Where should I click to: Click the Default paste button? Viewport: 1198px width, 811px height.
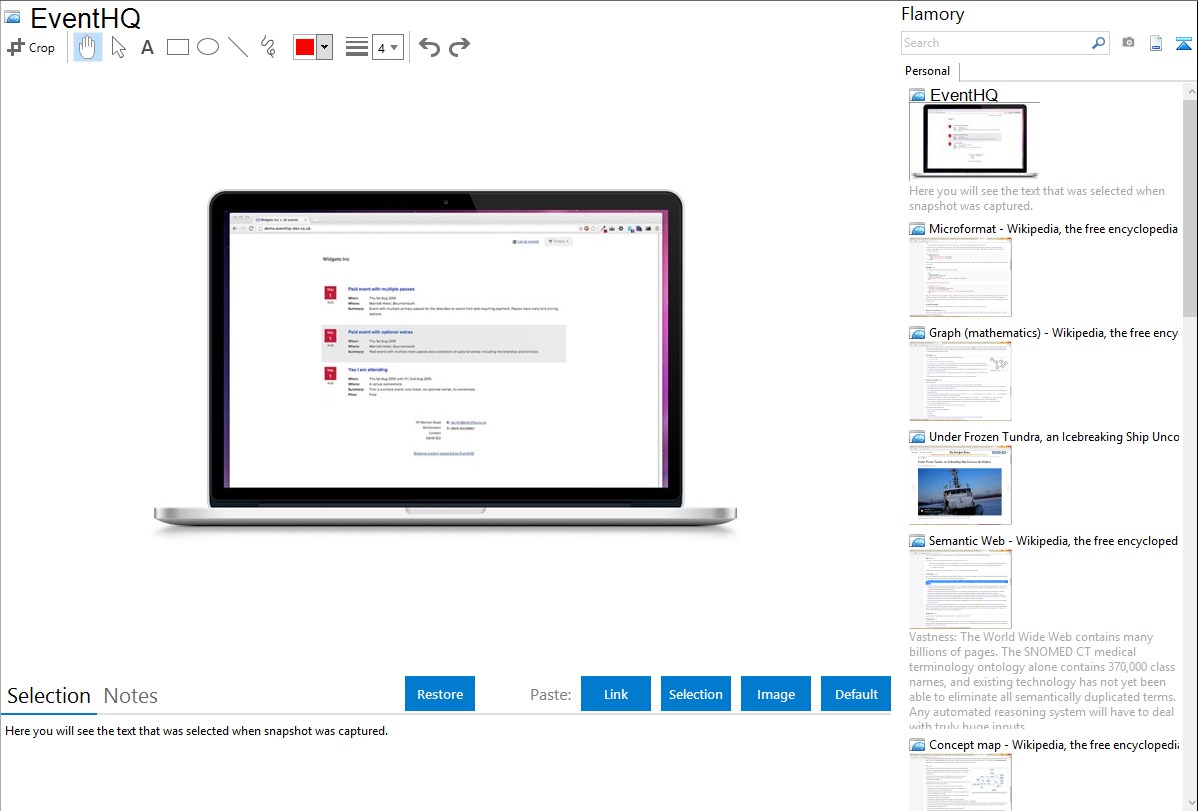click(856, 694)
